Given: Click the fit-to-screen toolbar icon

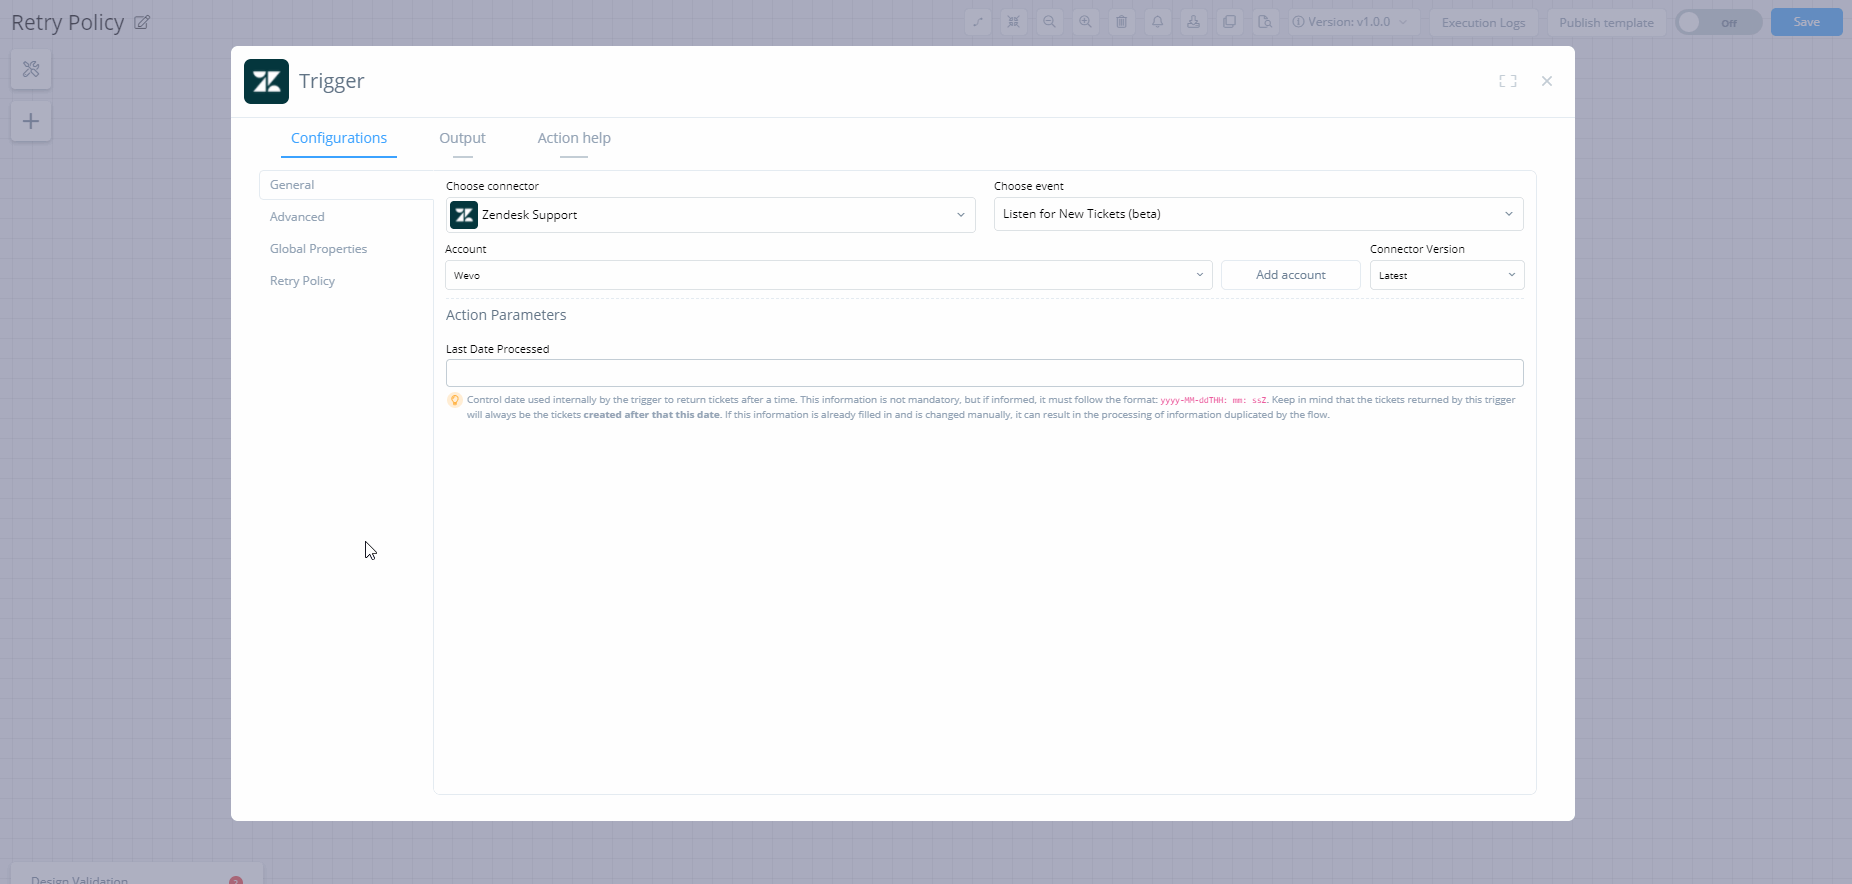Looking at the screenshot, I should [x=1014, y=22].
